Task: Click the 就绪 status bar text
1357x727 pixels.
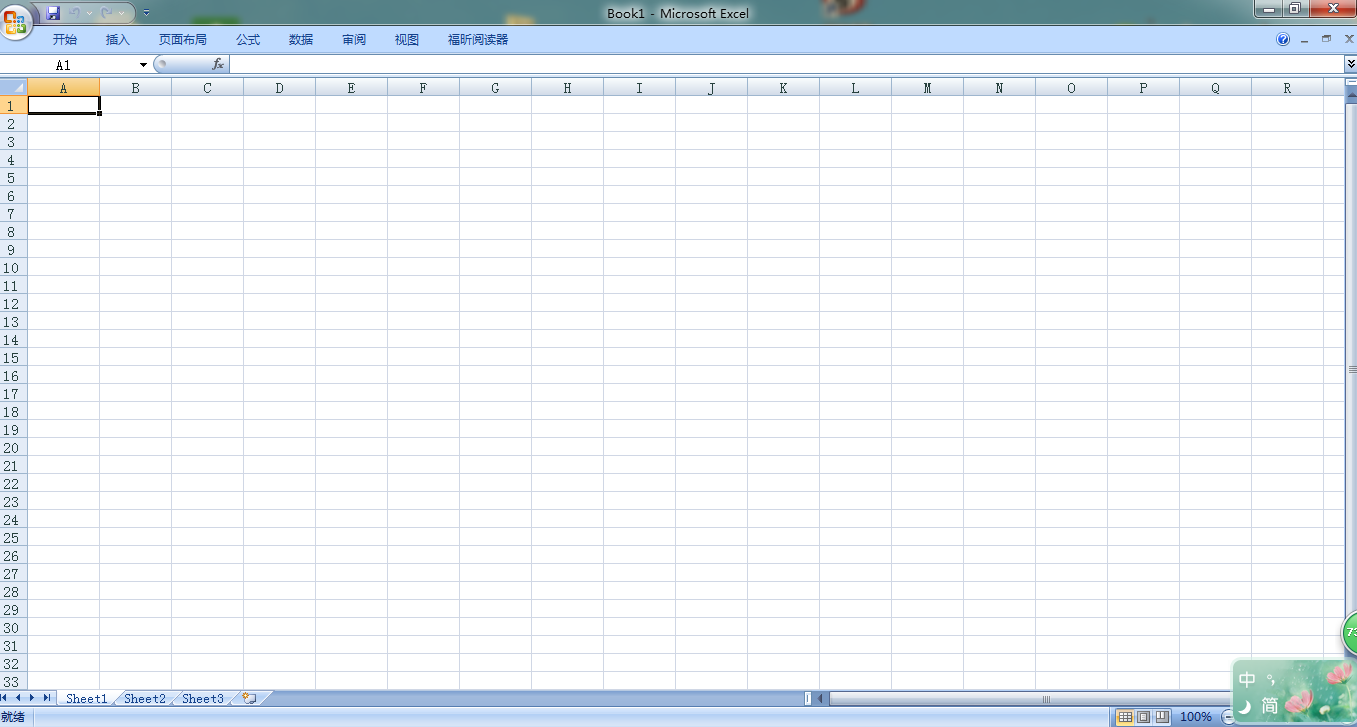Action: point(12,717)
